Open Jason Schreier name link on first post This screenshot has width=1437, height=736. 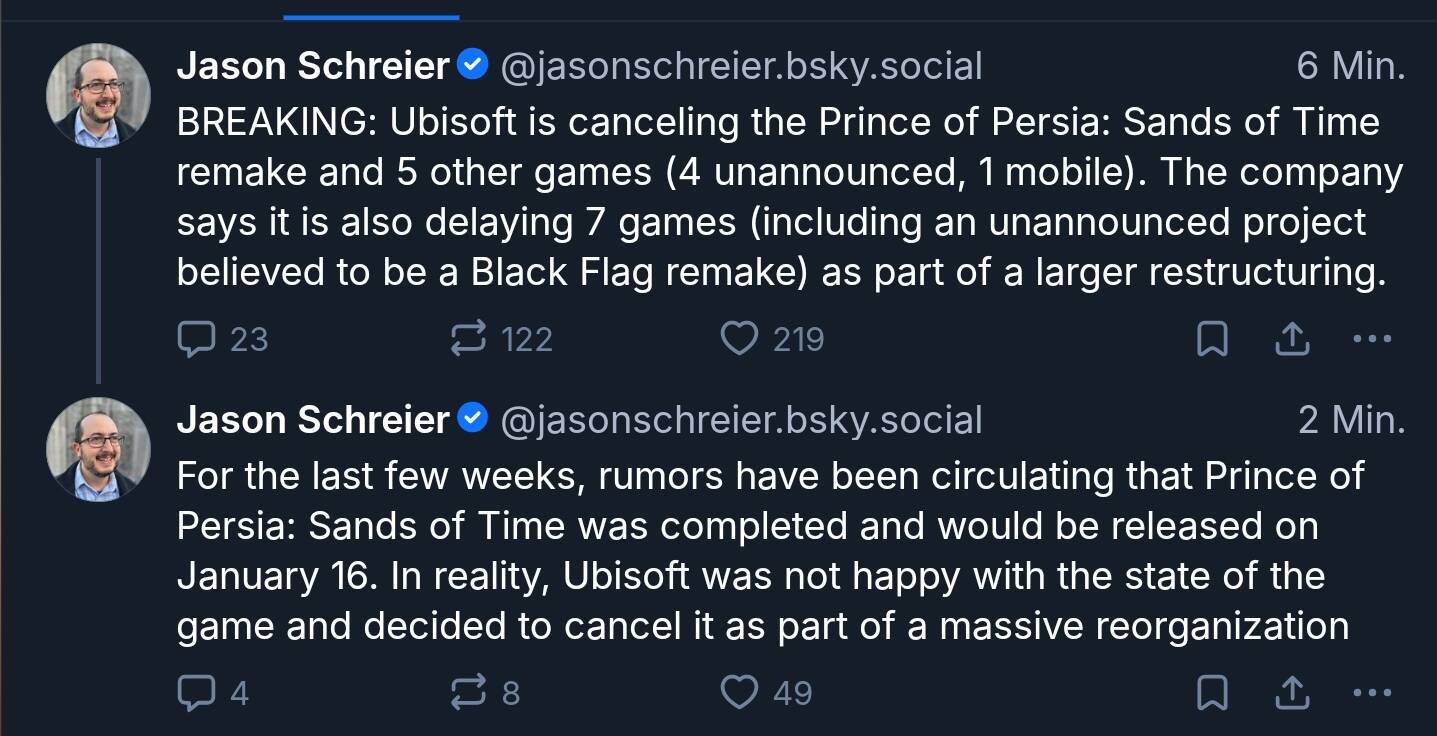313,67
